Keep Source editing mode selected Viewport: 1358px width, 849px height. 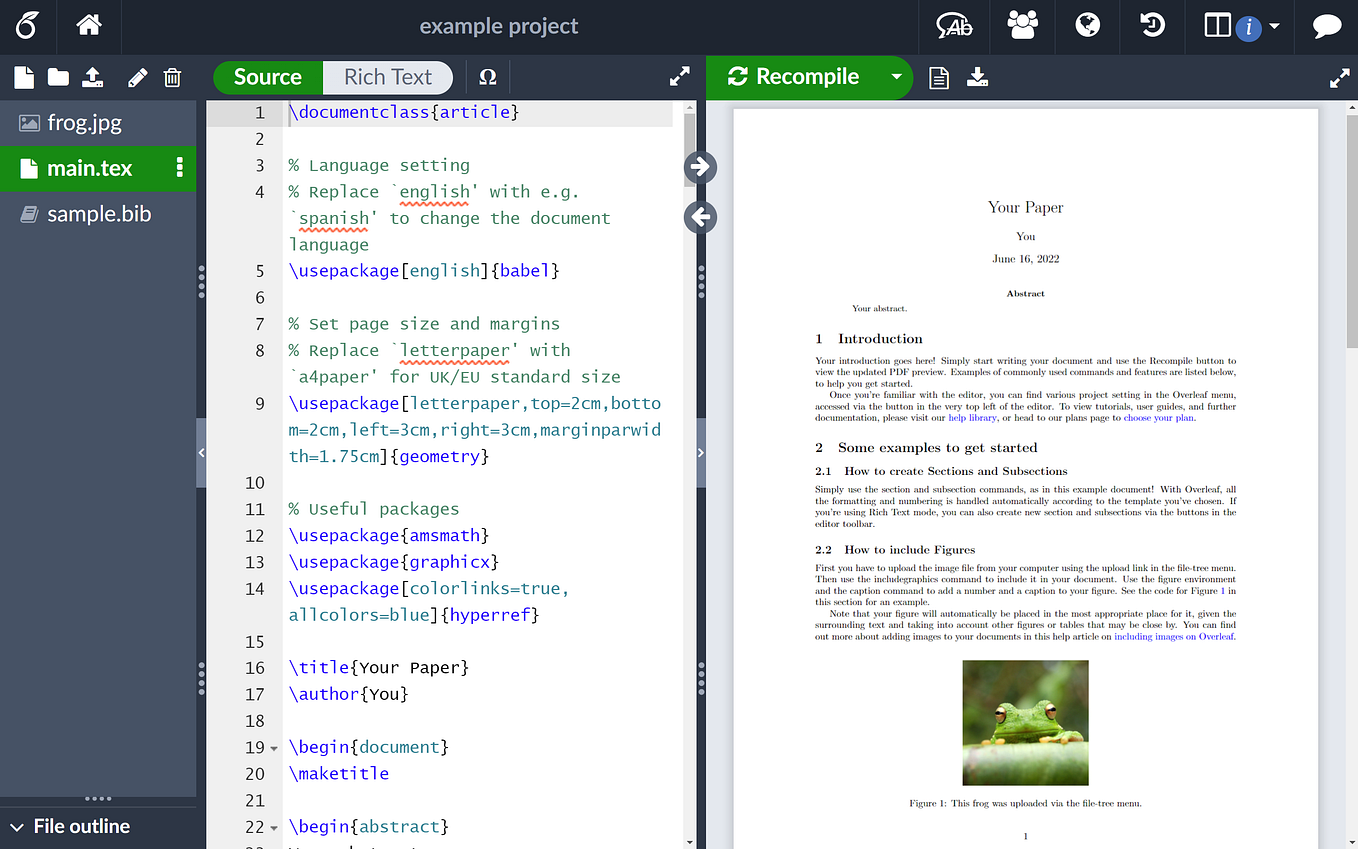(x=267, y=76)
